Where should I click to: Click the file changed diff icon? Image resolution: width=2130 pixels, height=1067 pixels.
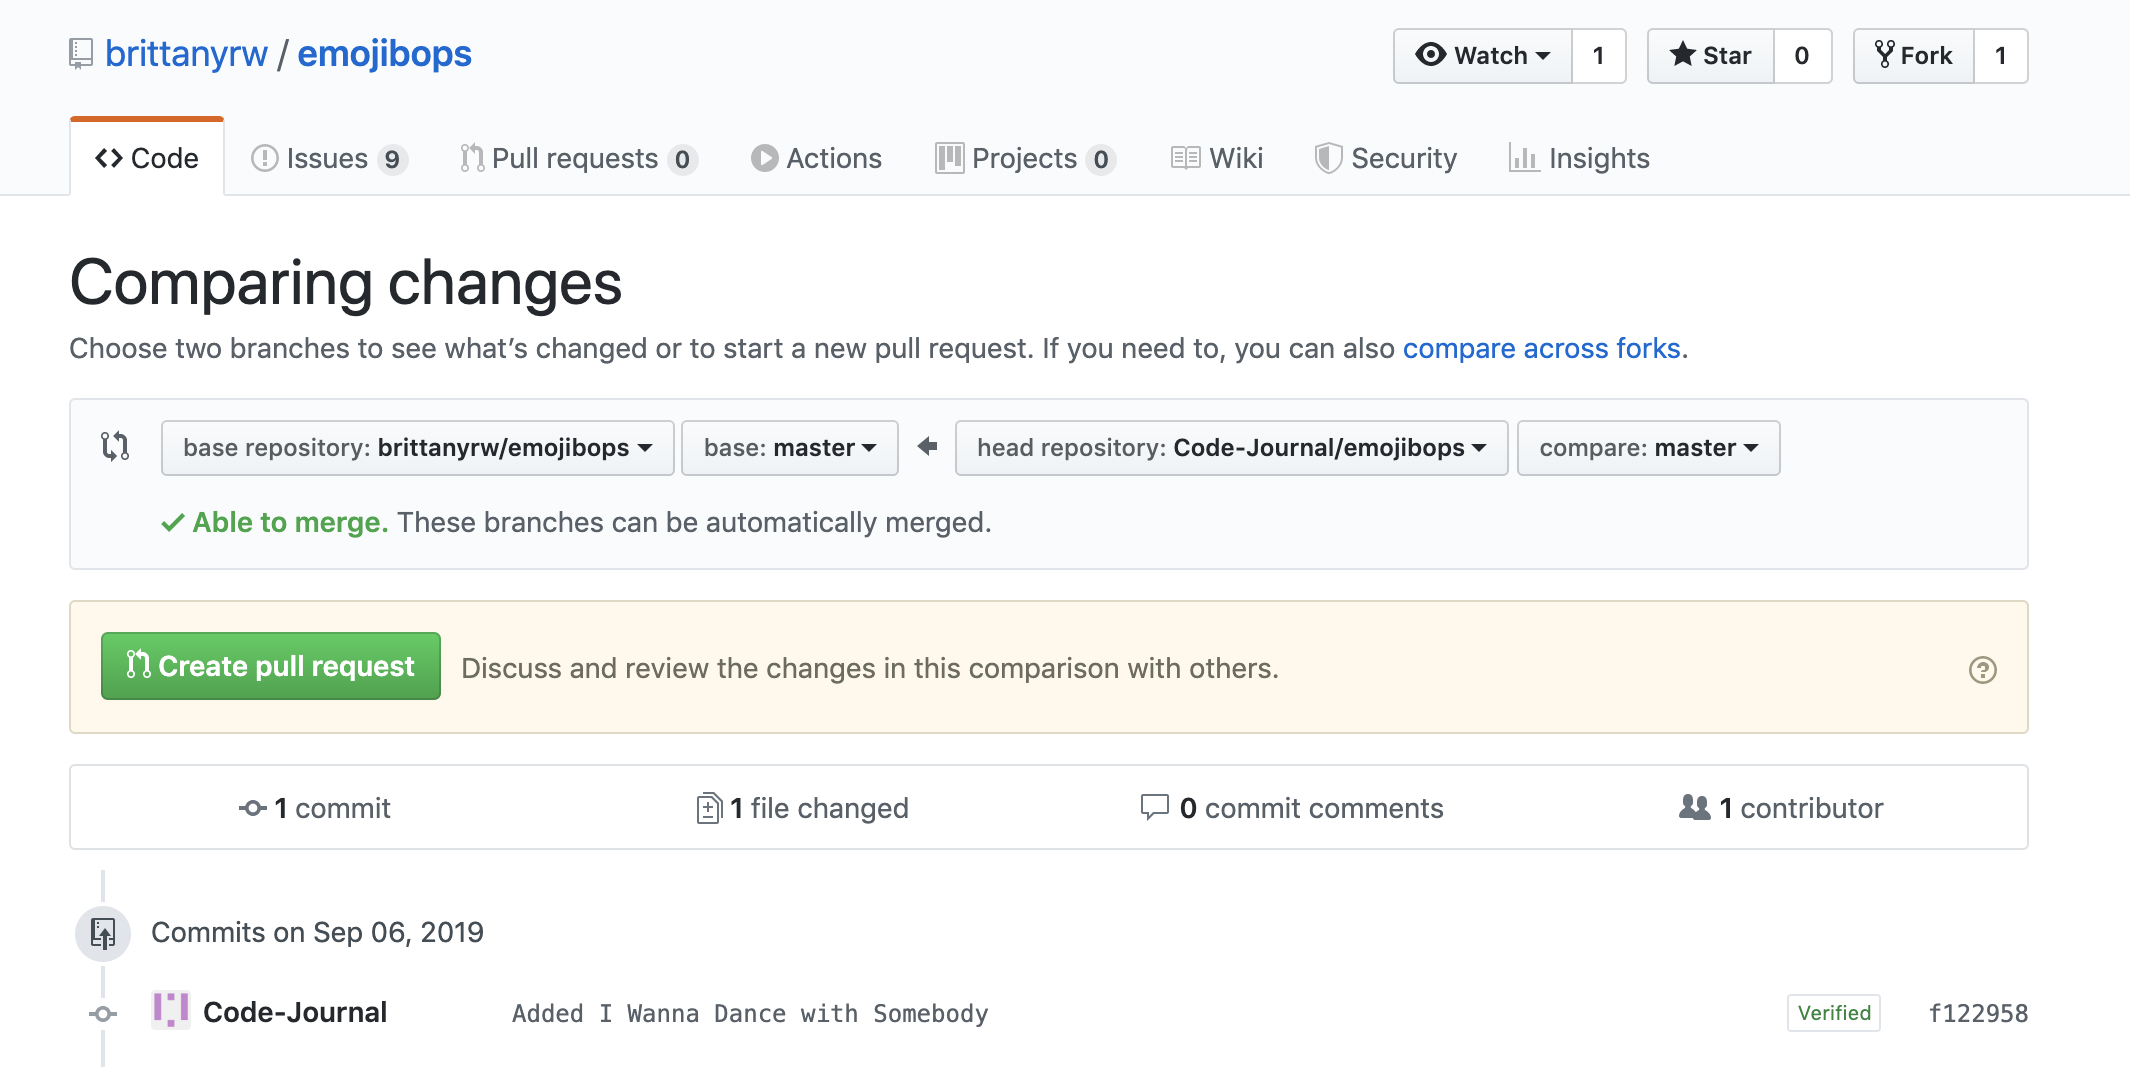(709, 808)
